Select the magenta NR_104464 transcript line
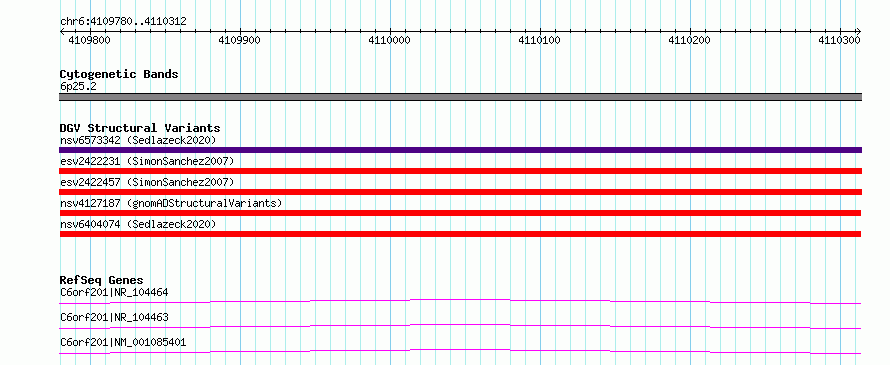Screen dimensions: 890x365 click(460, 301)
